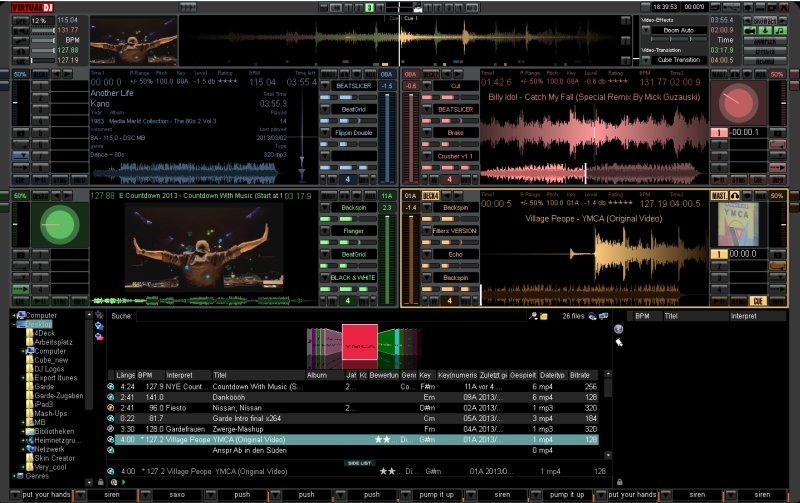
Task: Click the red jog wheel on deck 2
Action: pyautogui.click(x=741, y=103)
